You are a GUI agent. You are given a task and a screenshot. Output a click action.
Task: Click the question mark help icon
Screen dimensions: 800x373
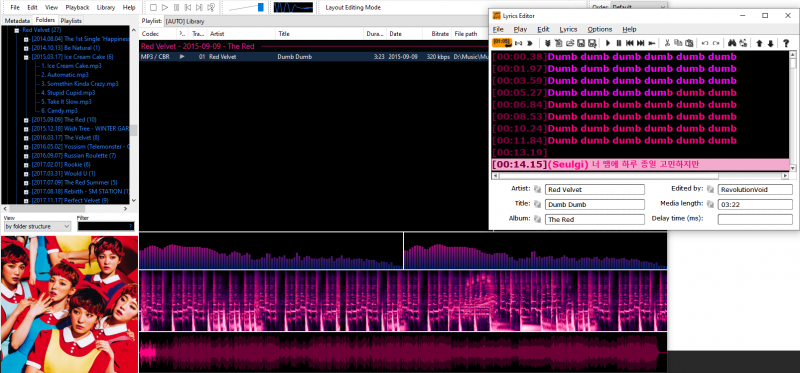click(786, 43)
